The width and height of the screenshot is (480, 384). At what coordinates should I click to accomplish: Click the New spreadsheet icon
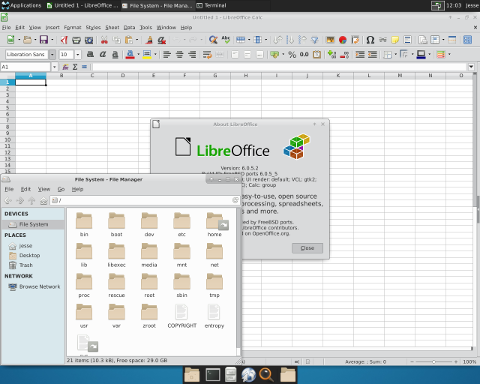point(11,40)
